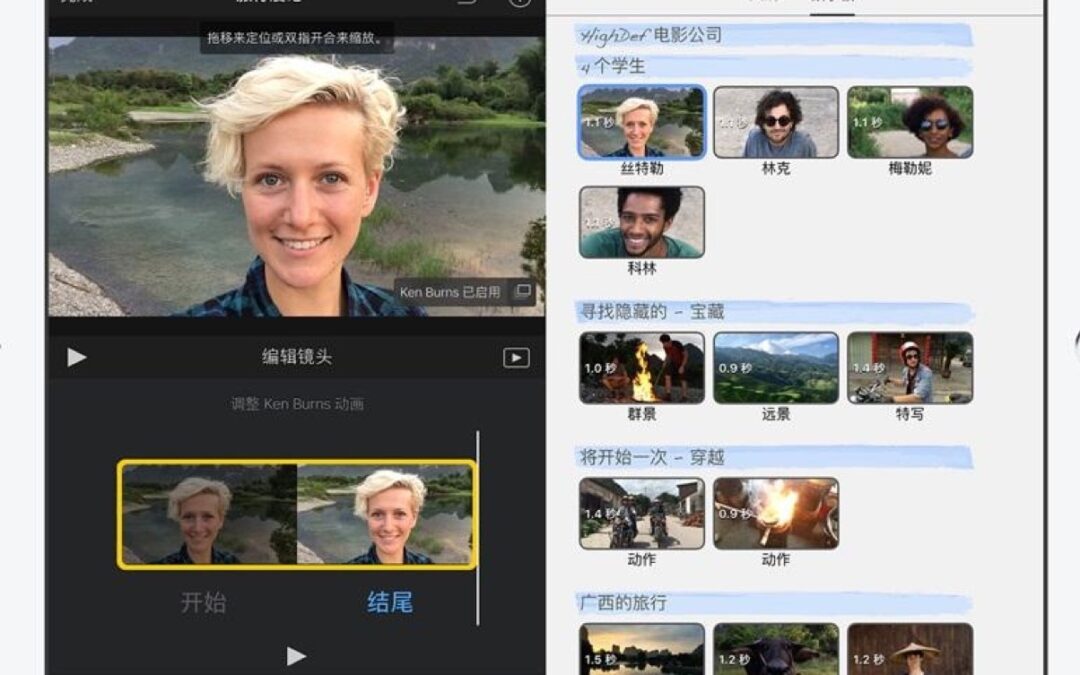Edit the HighDef 电影公司 title text
The image size is (1080, 675).
[650, 35]
